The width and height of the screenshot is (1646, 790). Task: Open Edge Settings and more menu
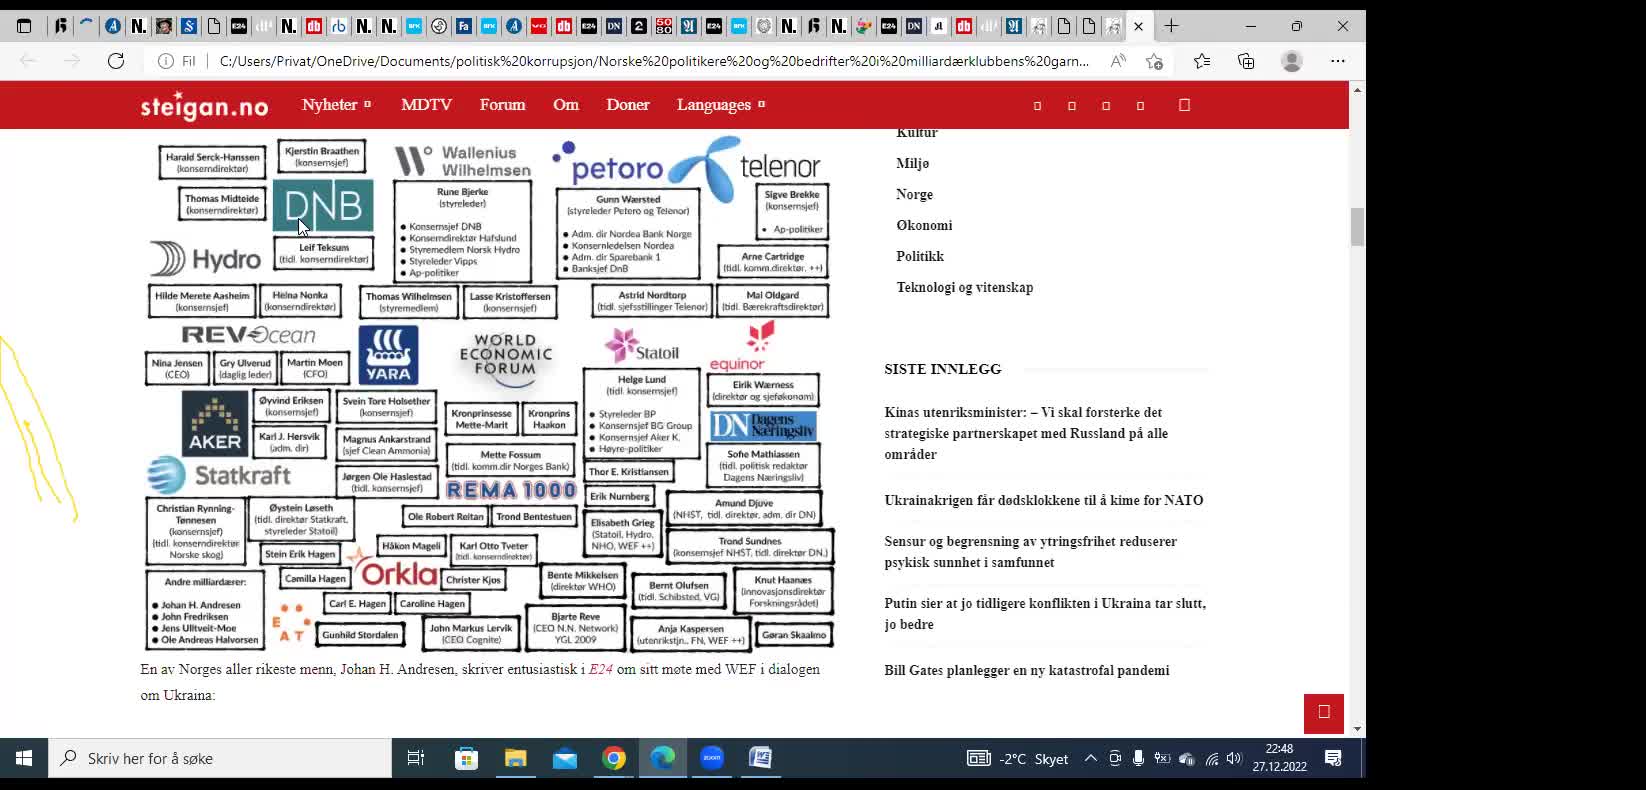(x=1337, y=61)
